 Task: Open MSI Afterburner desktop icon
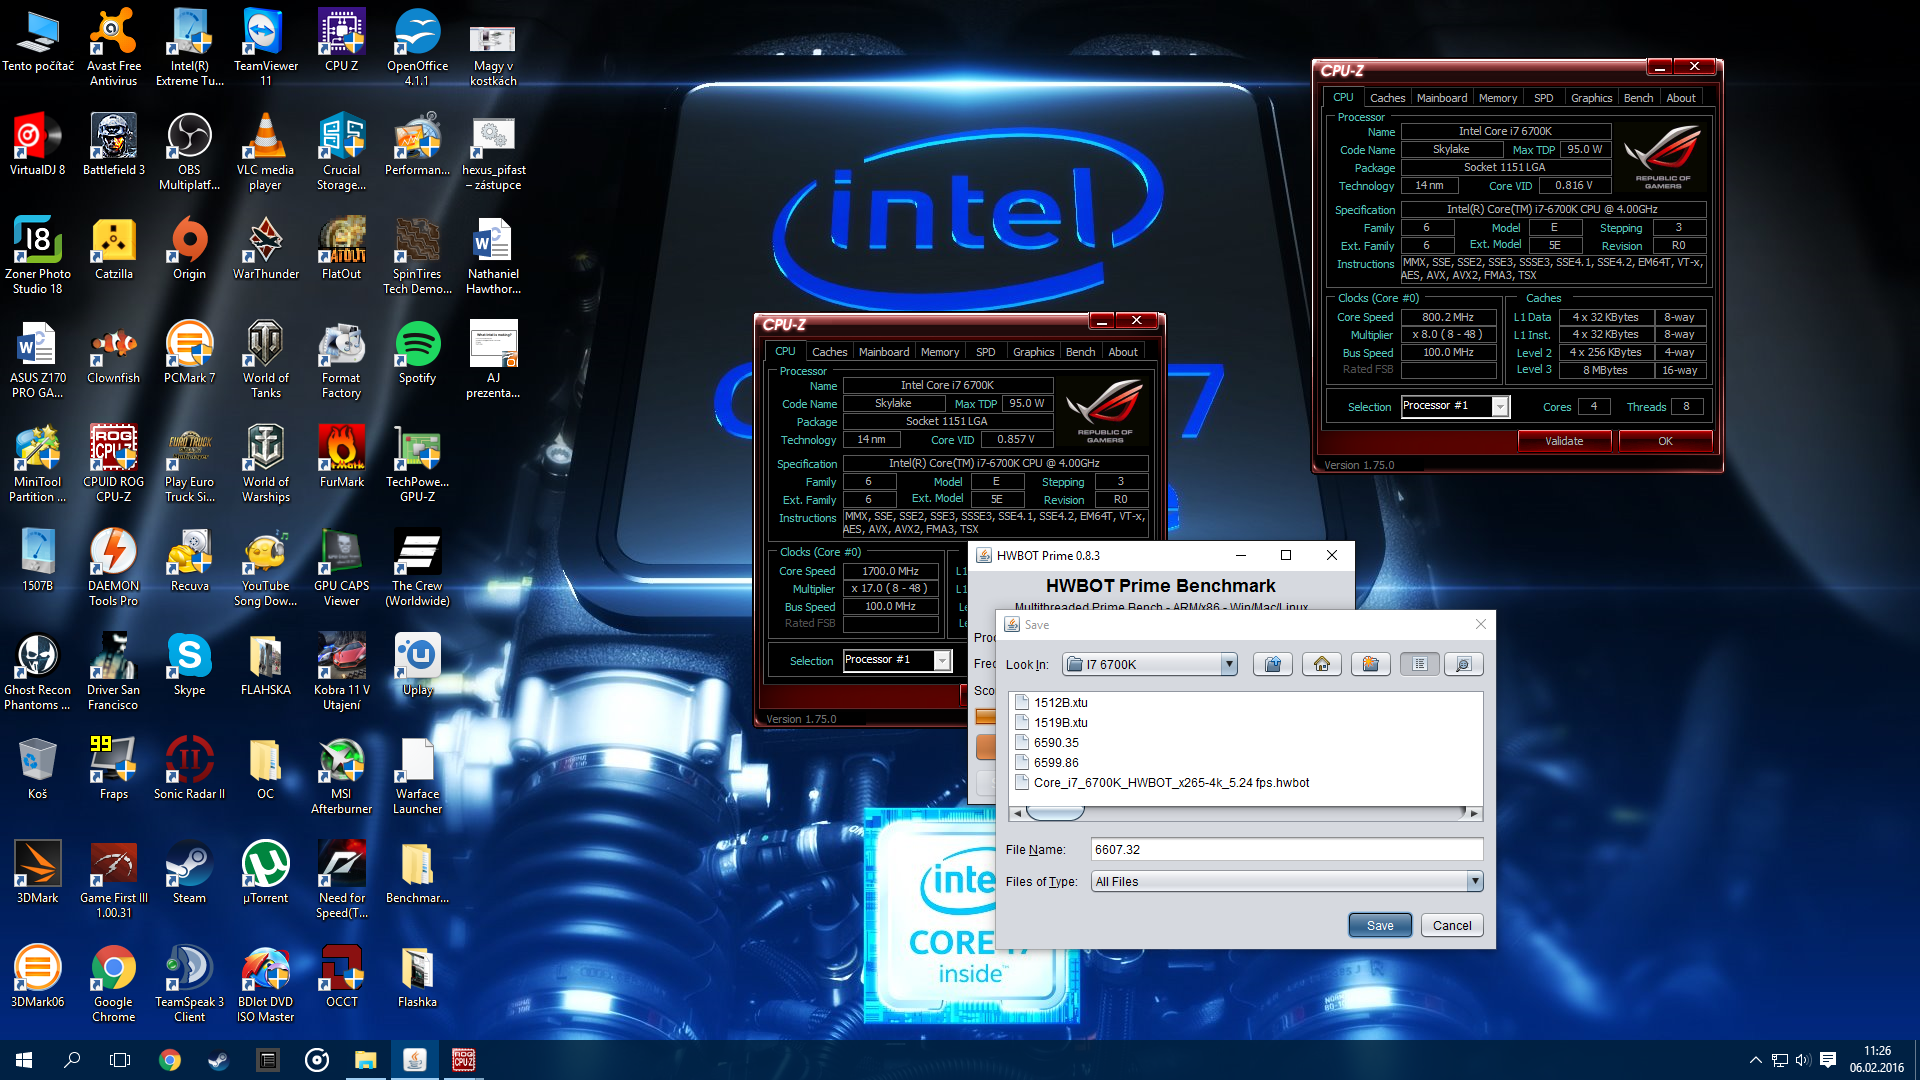342,774
